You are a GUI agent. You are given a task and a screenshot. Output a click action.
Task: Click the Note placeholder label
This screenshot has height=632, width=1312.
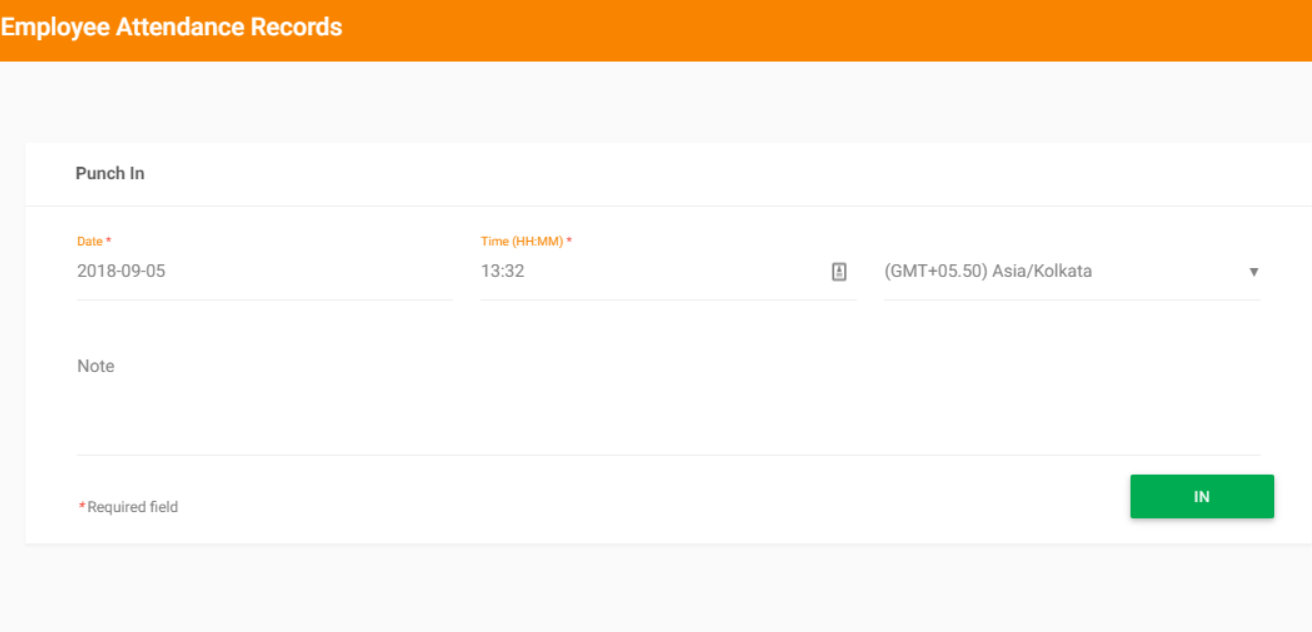point(96,366)
